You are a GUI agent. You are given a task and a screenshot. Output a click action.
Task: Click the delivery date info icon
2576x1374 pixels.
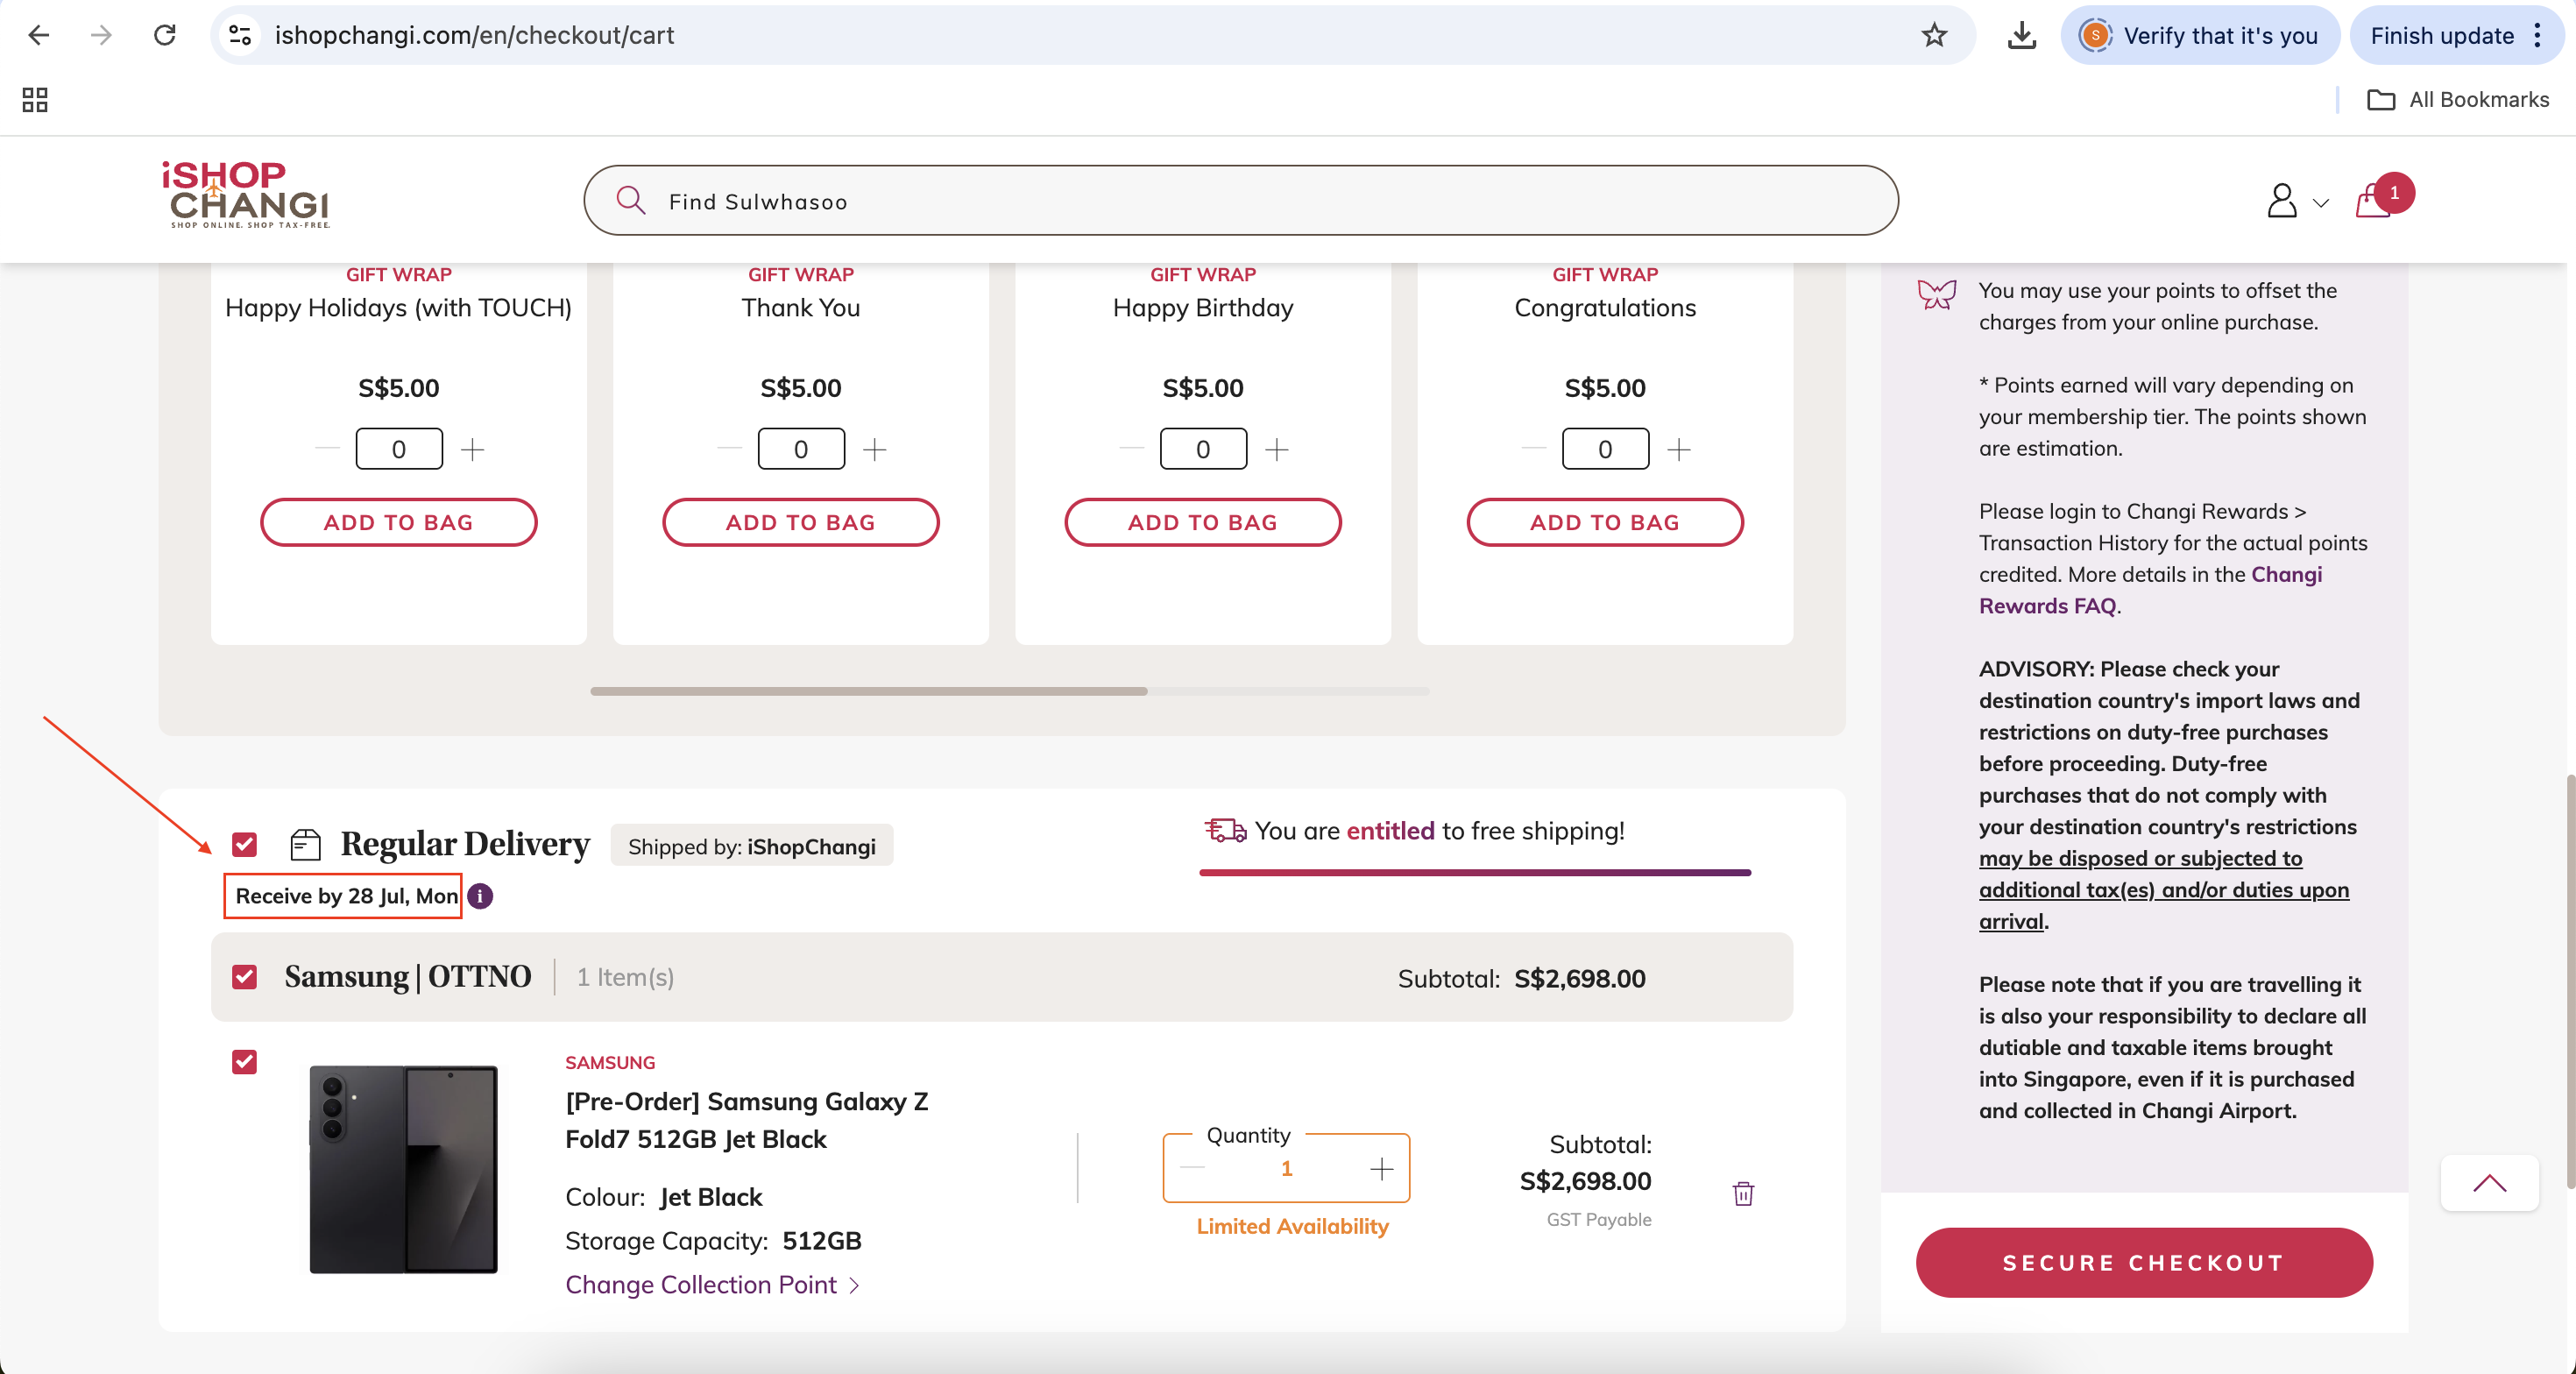(481, 896)
